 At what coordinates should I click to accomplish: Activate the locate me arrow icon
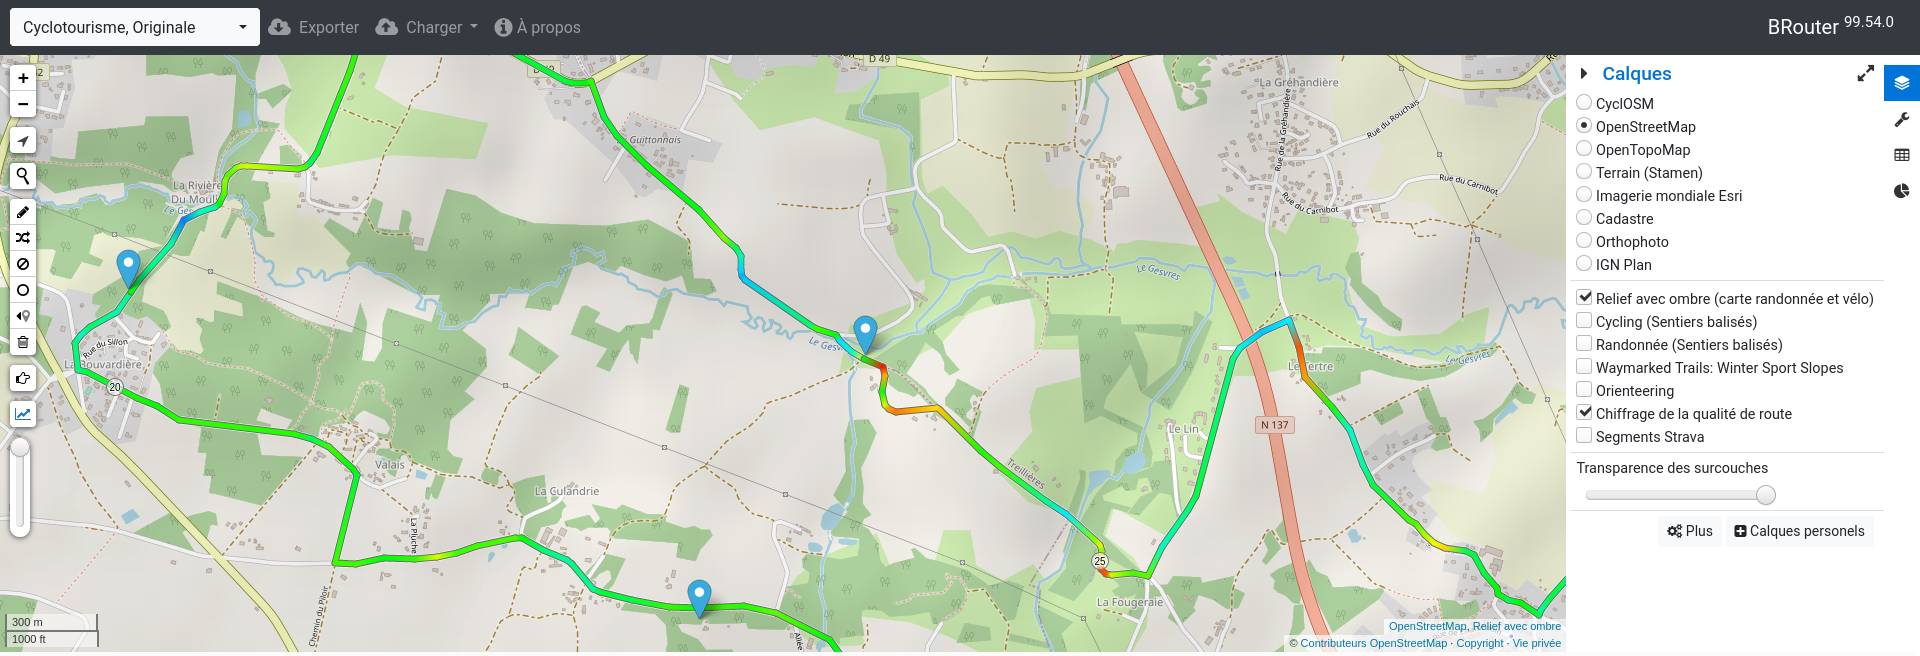(23, 141)
